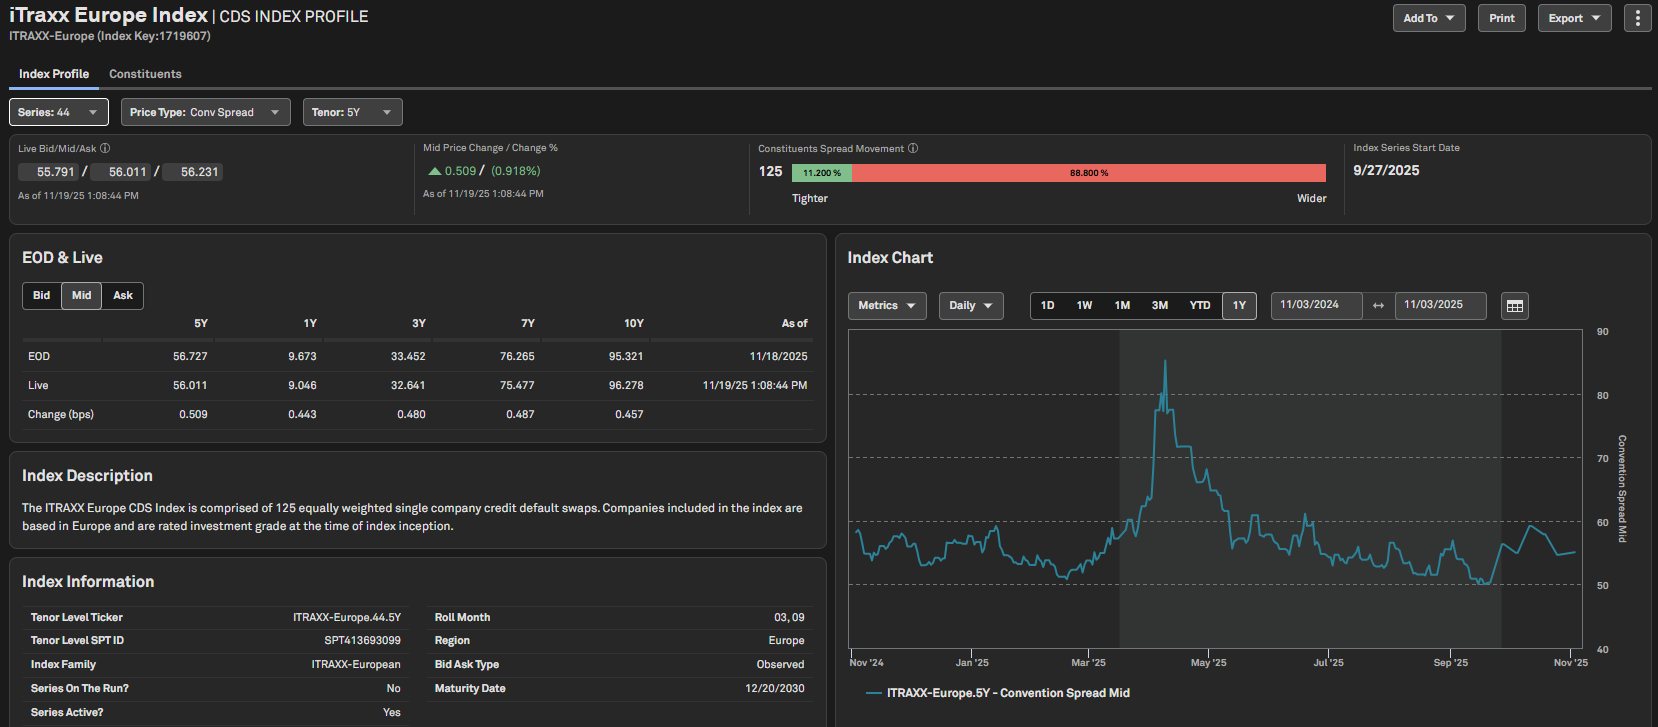Open the Price Type Conv Spread dropdown
Screen dimensions: 1658x727
[205, 112]
